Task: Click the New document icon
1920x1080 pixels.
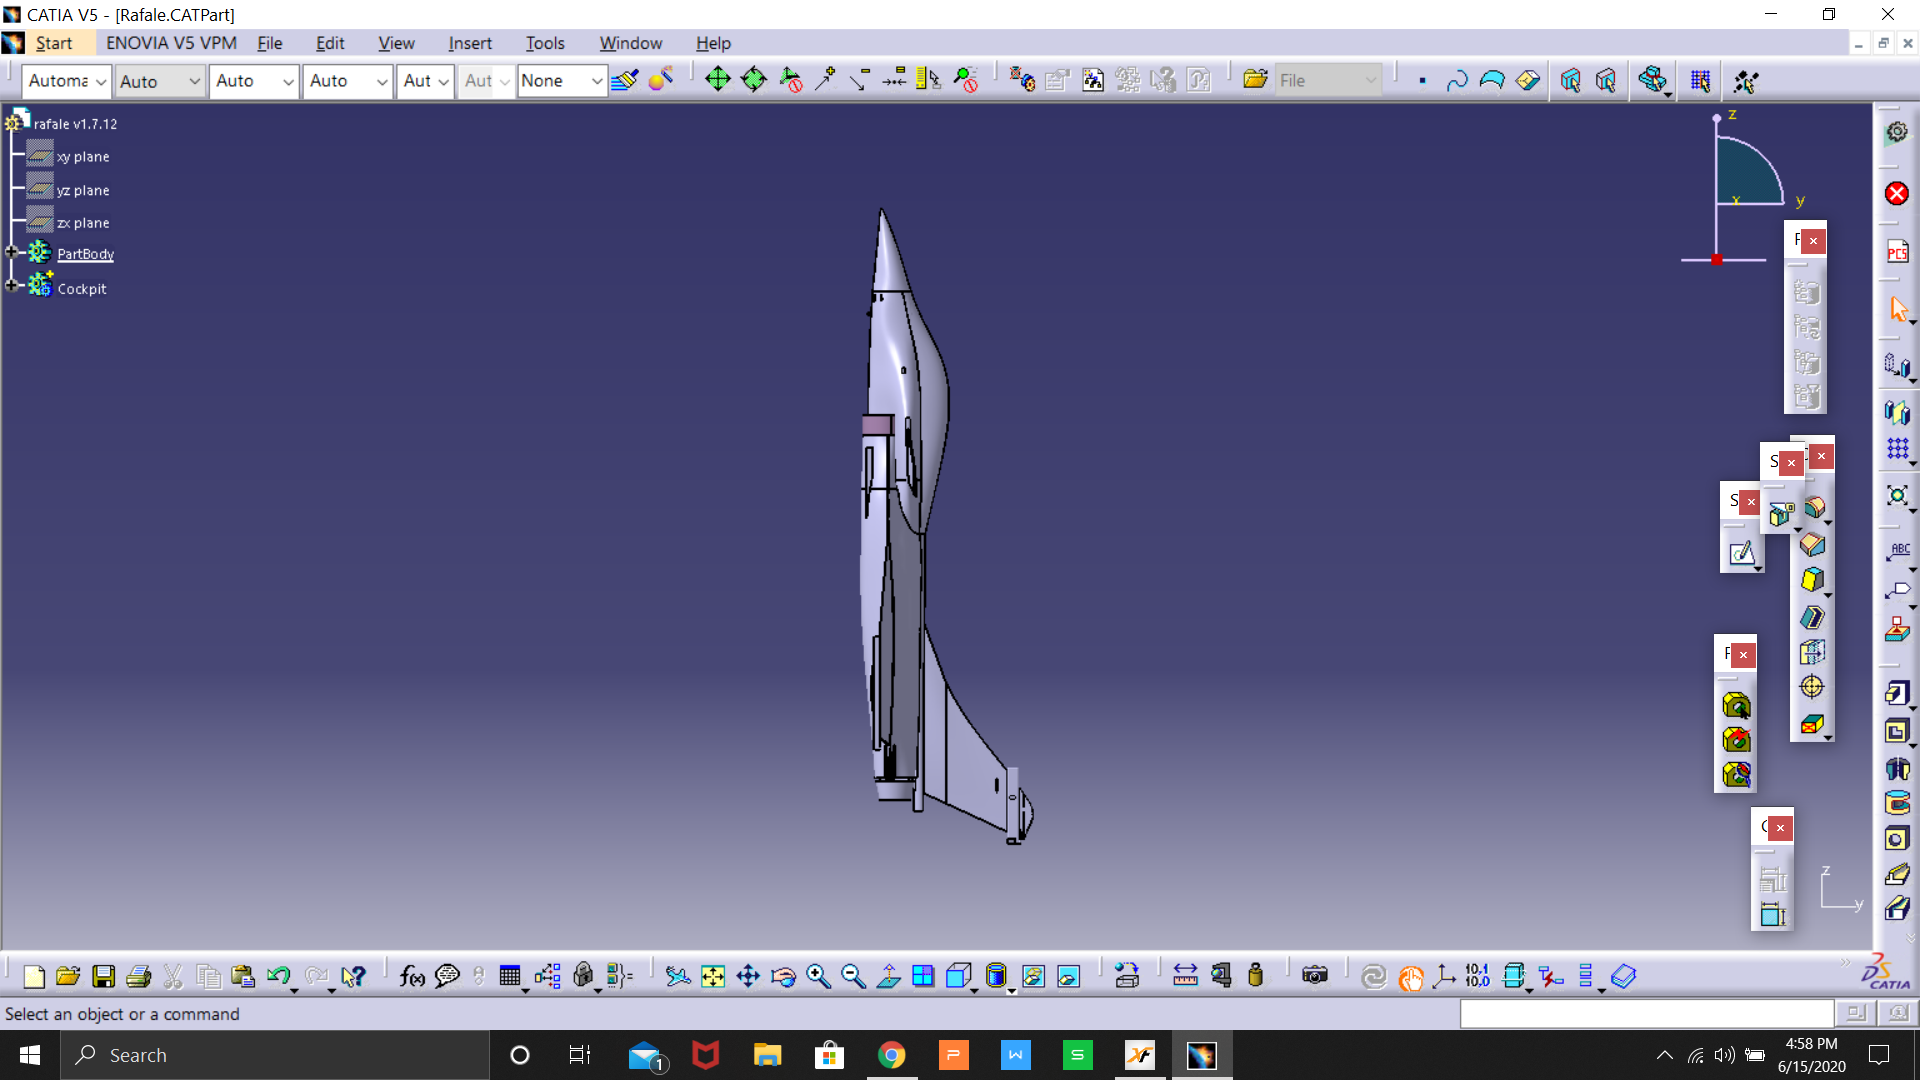Action: point(34,976)
